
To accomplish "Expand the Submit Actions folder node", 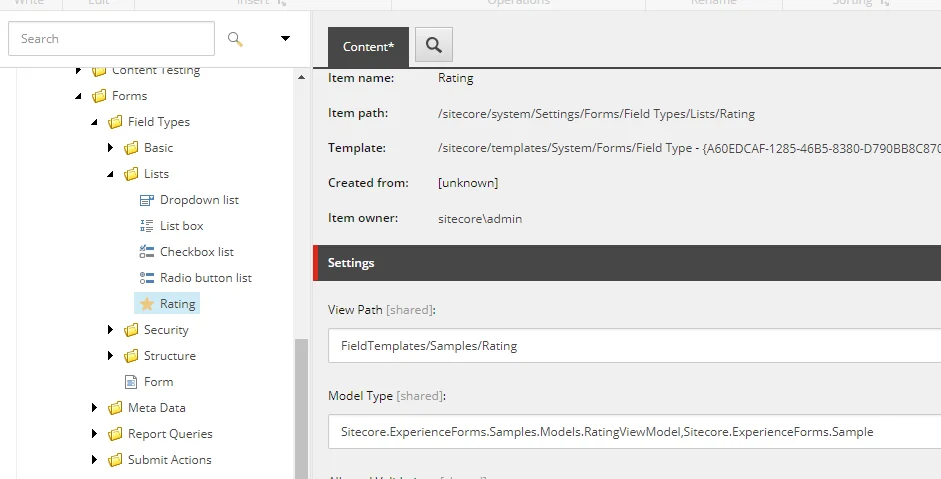I will pyautogui.click(x=94, y=459).
